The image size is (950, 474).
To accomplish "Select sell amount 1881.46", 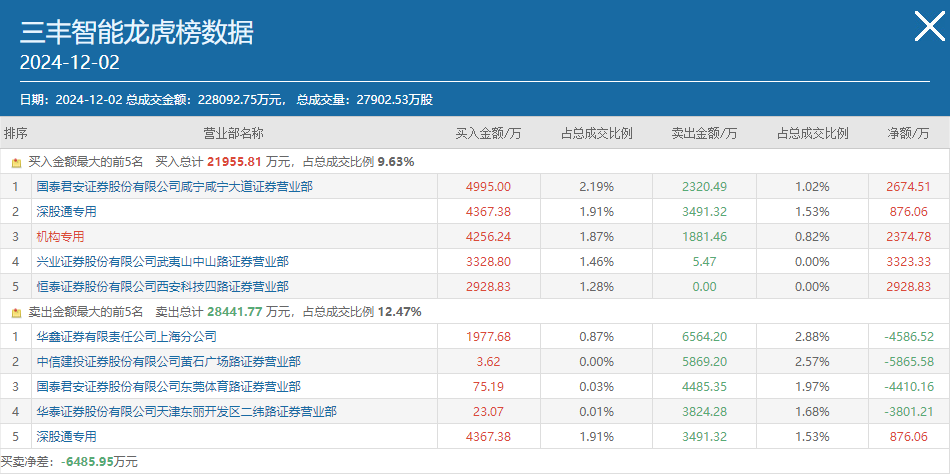I will (704, 236).
